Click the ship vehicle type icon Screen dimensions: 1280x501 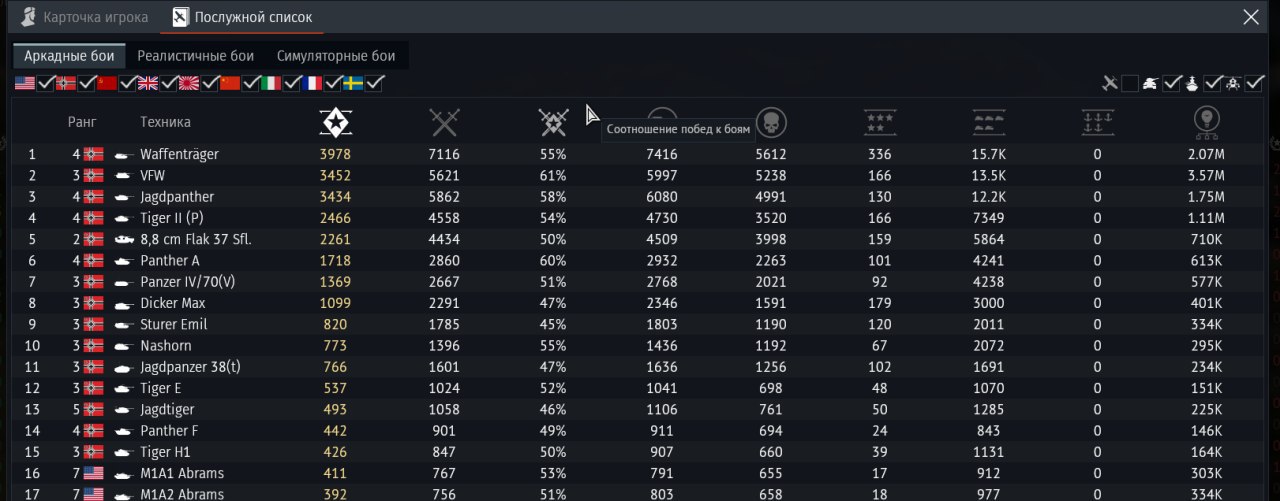click(1192, 83)
